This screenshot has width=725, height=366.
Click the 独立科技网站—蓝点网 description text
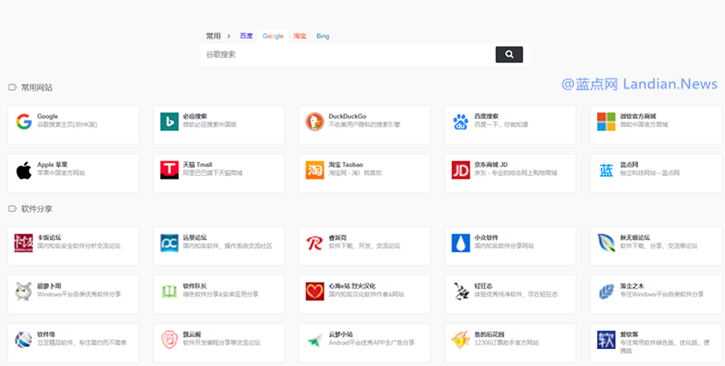click(x=650, y=173)
